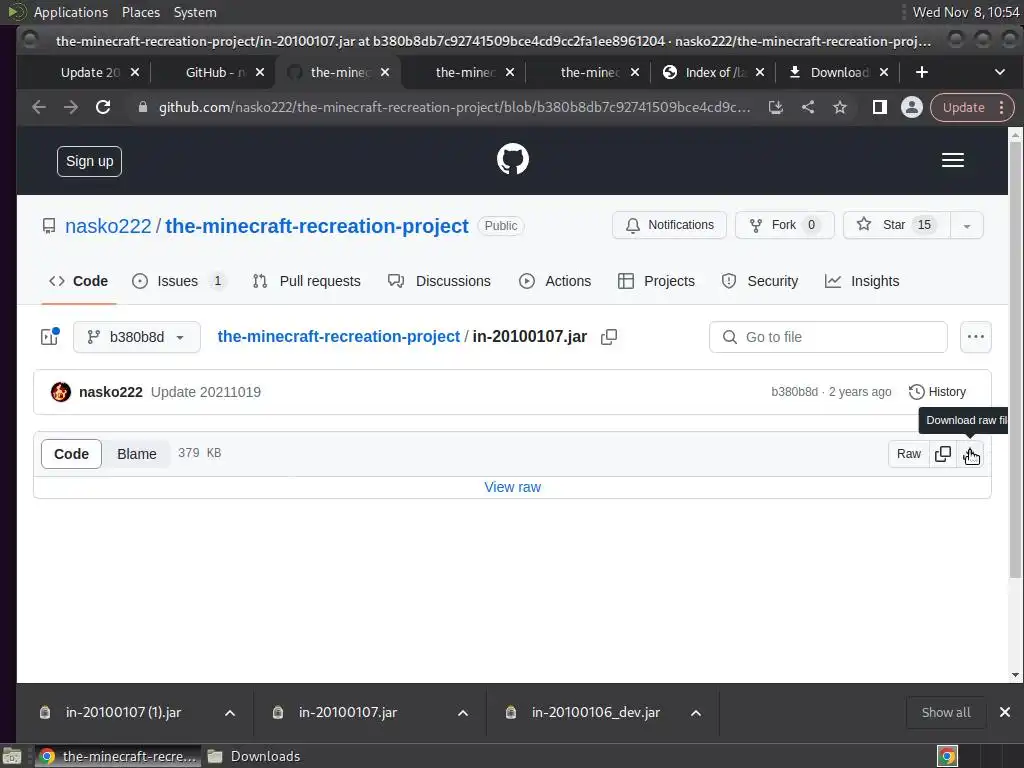The width and height of the screenshot is (1024, 768).
Task: Open the tab search chevron dropdown
Action: coord(1000,72)
